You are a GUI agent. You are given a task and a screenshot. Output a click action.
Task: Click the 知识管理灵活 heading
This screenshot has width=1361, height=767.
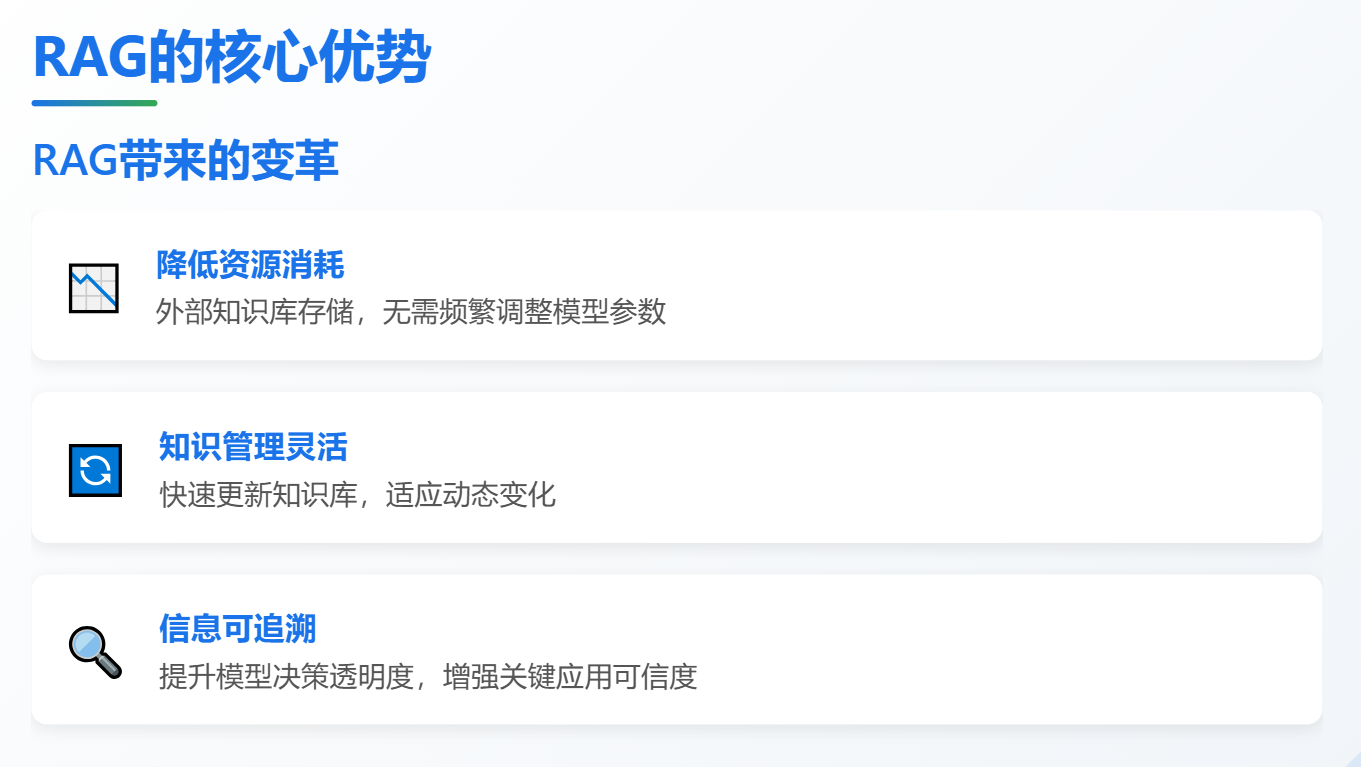pos(253,447)
